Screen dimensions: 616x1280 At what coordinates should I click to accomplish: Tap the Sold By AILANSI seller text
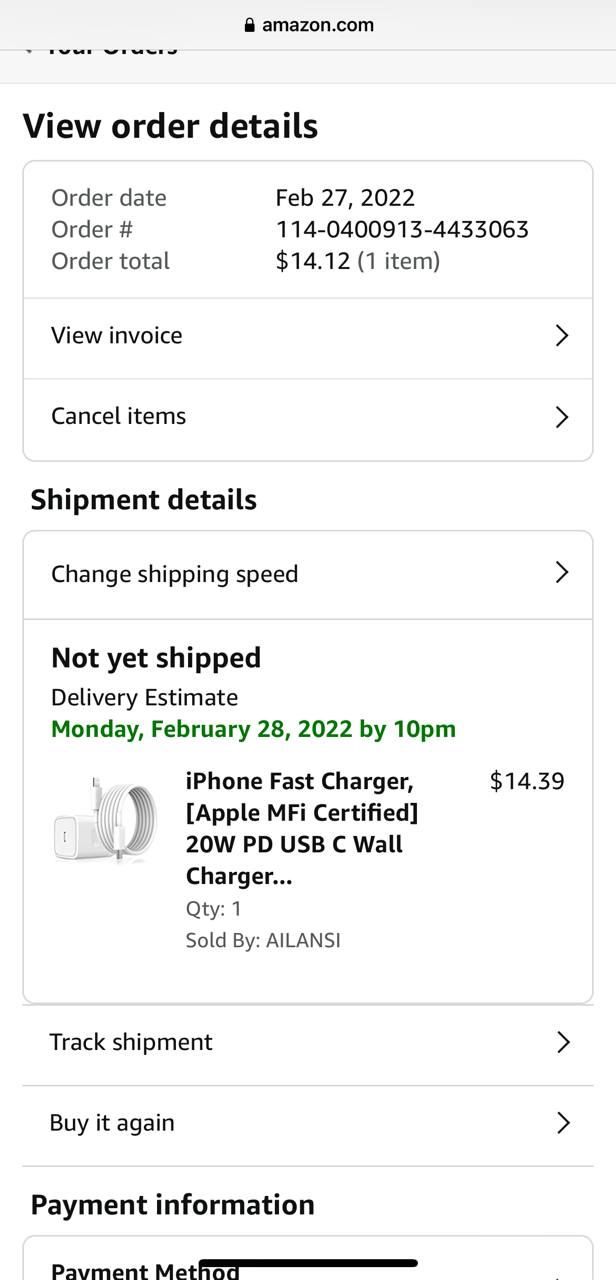click(x=263, y=941)
